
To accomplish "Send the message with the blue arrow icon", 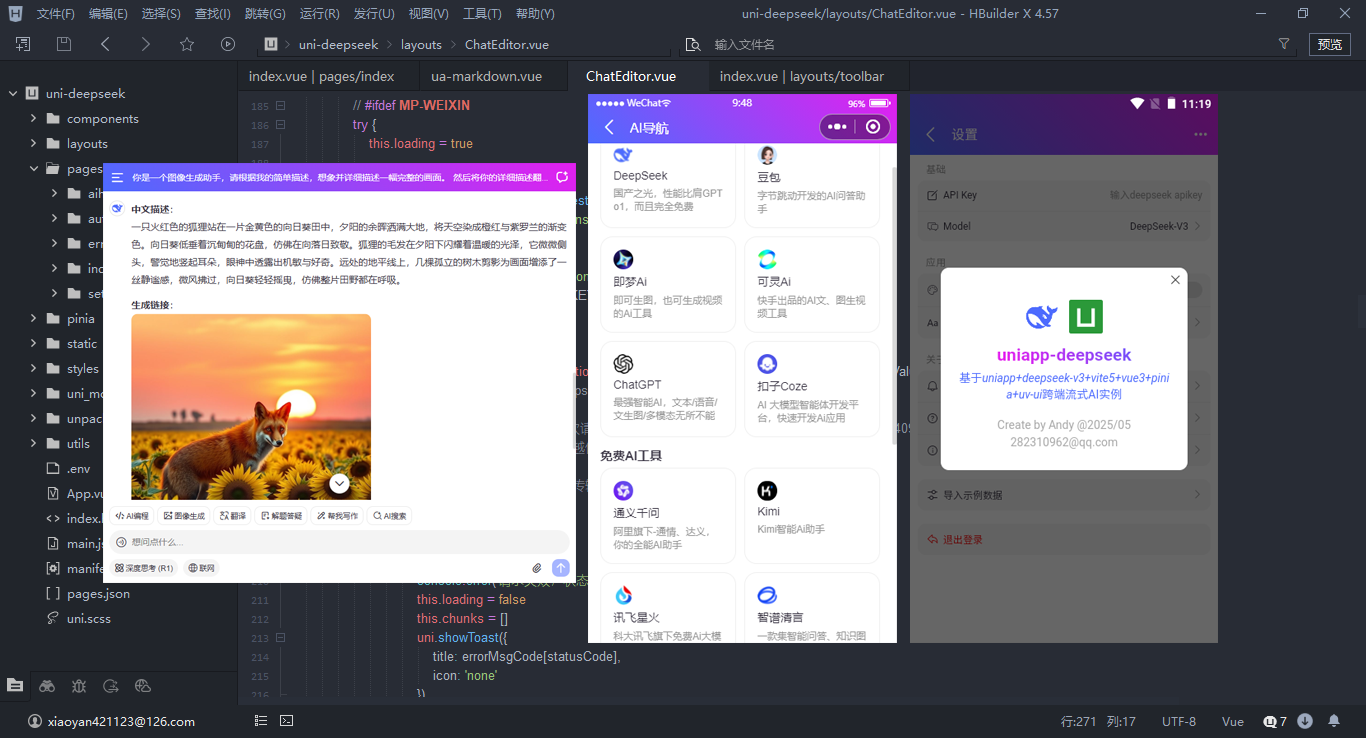I will 561,566.
